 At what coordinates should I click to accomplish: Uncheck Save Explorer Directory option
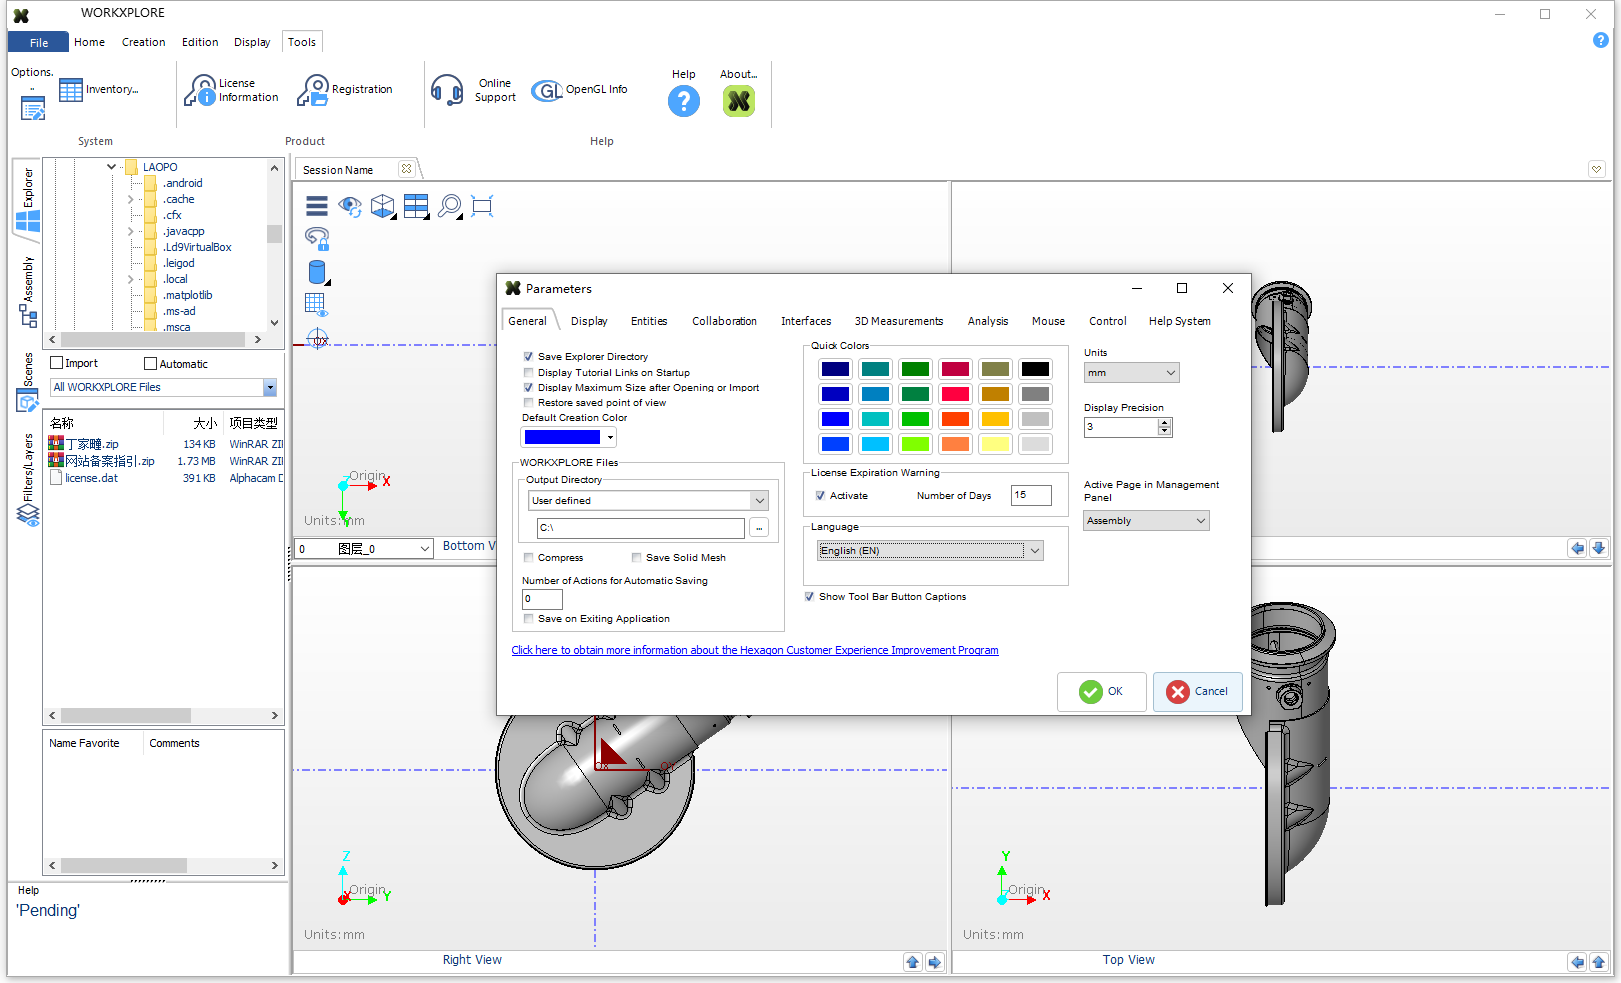[x=528, y=356]
